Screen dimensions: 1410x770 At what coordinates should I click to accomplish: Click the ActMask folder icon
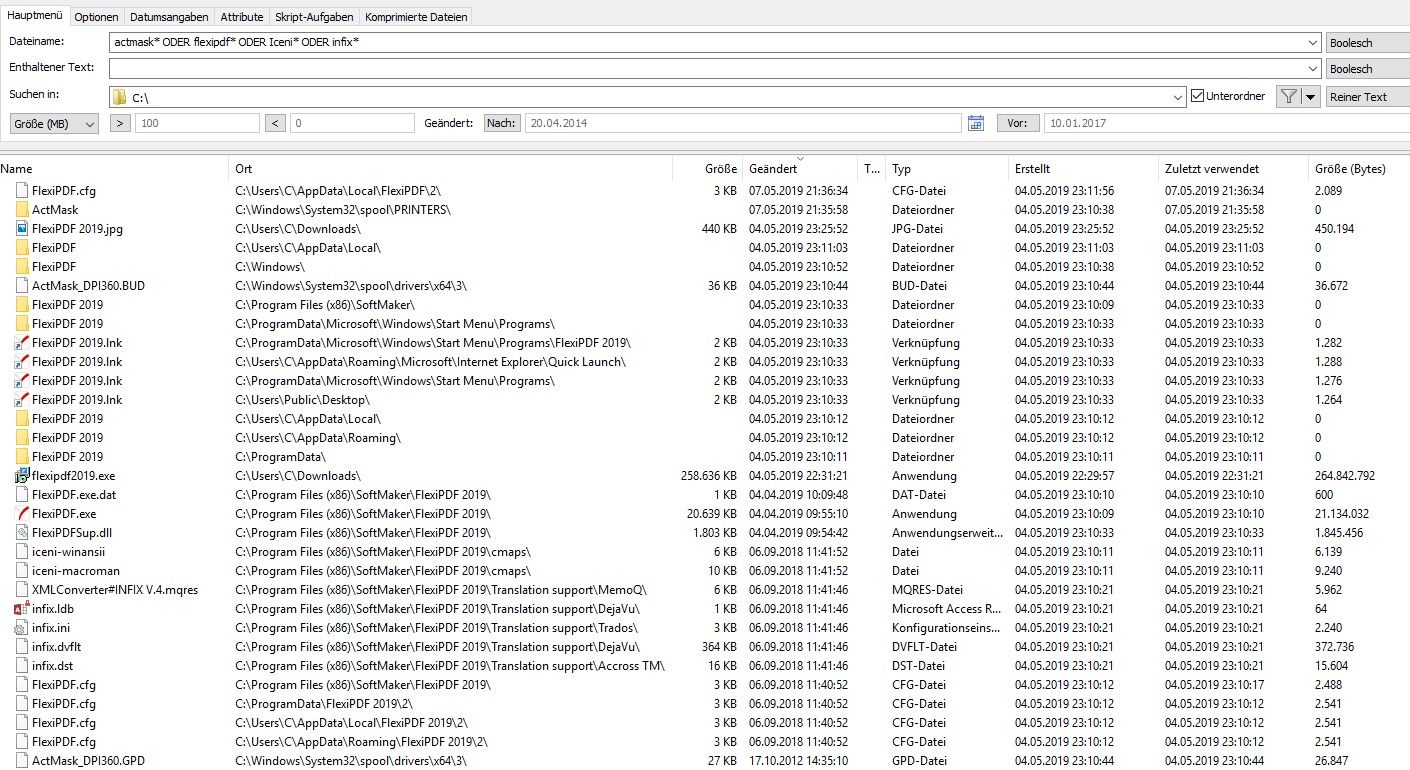click(22, 210)
